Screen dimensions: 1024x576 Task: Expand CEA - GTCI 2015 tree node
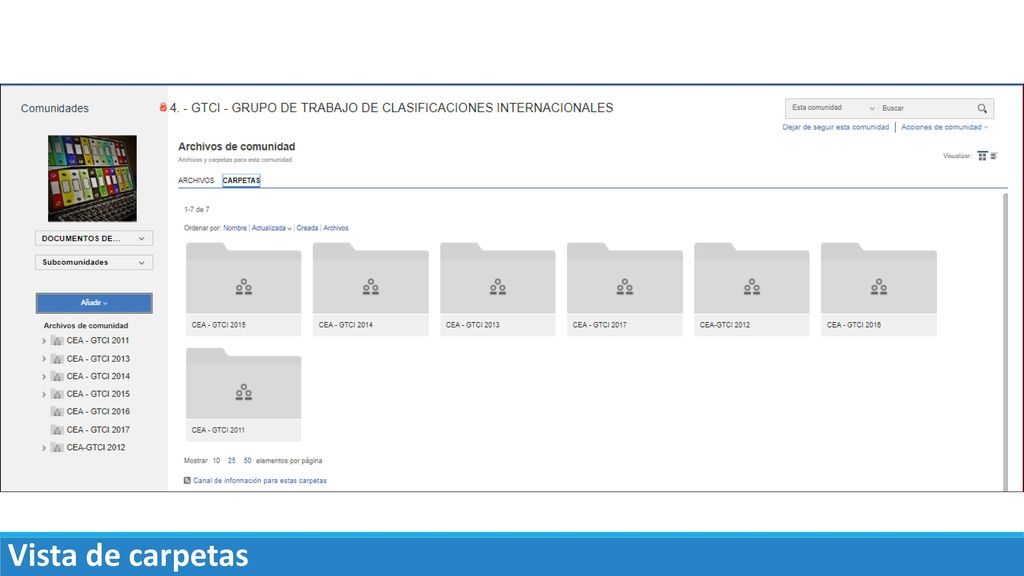tap(44, 394)
